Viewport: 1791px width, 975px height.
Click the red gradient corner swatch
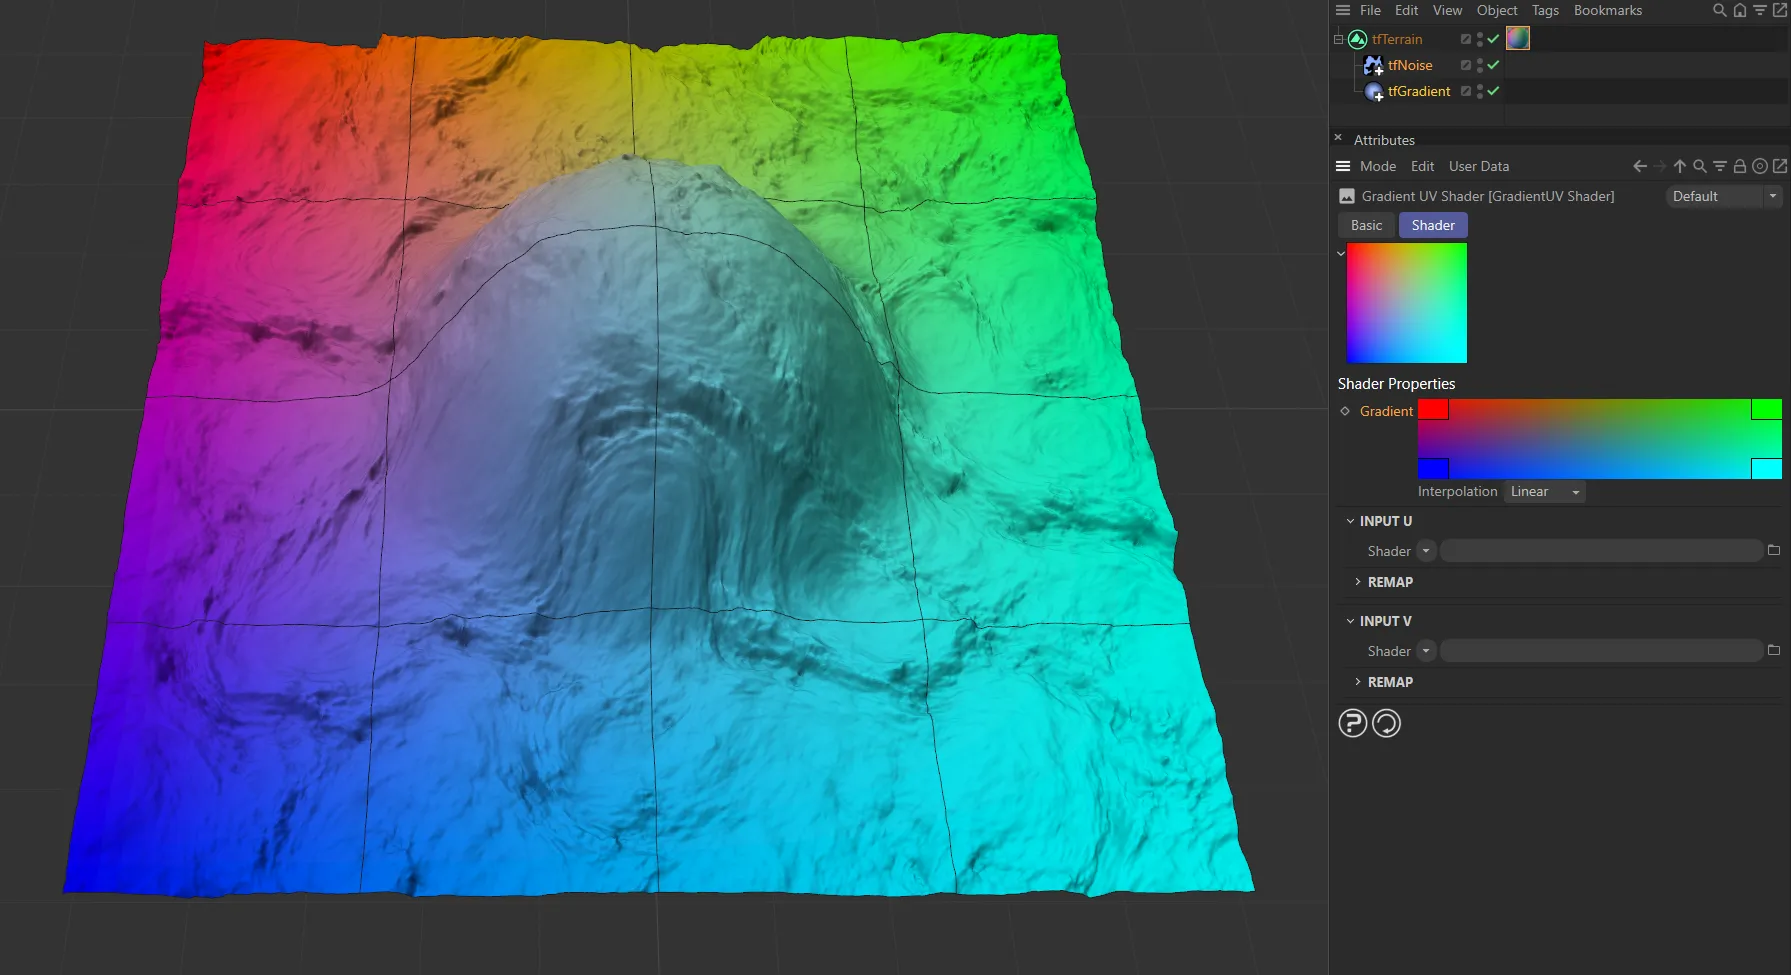[x=1432, y=409]
